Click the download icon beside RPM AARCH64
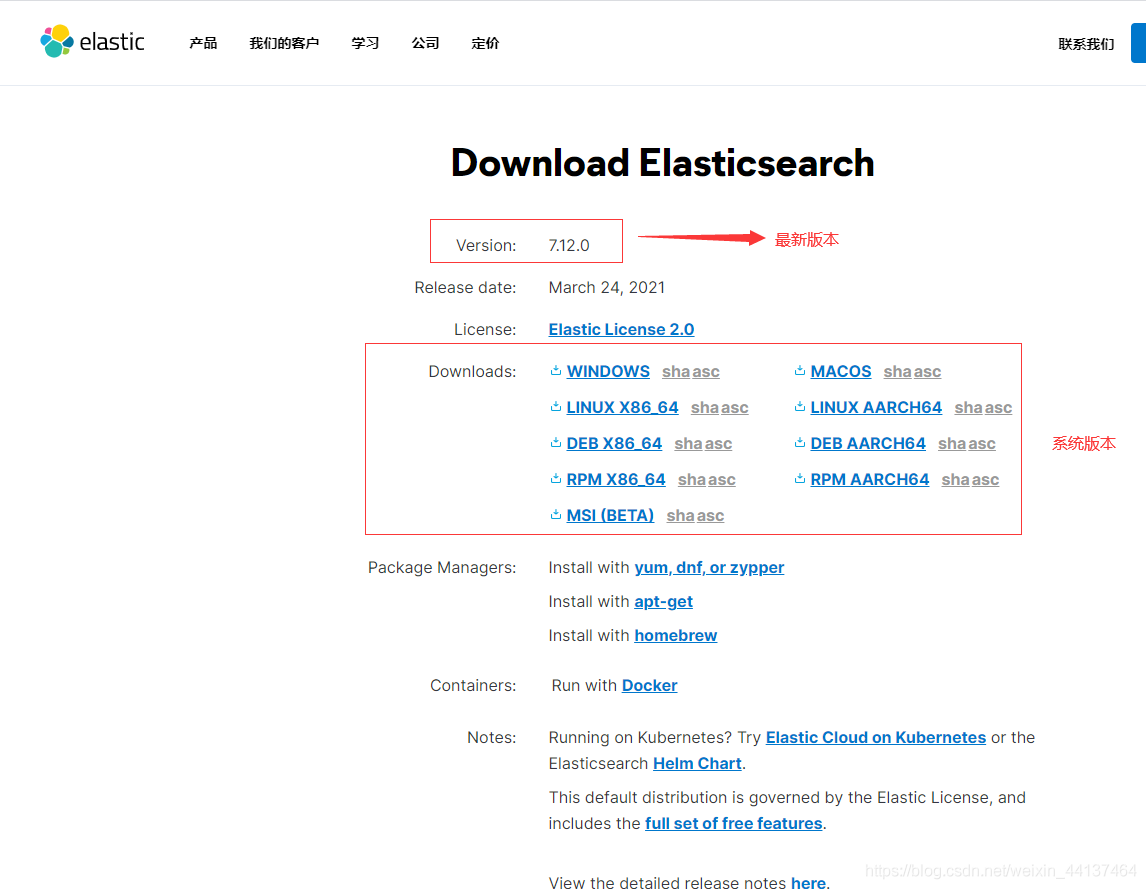The image size is (1146, 889). (x=800, y=478)
